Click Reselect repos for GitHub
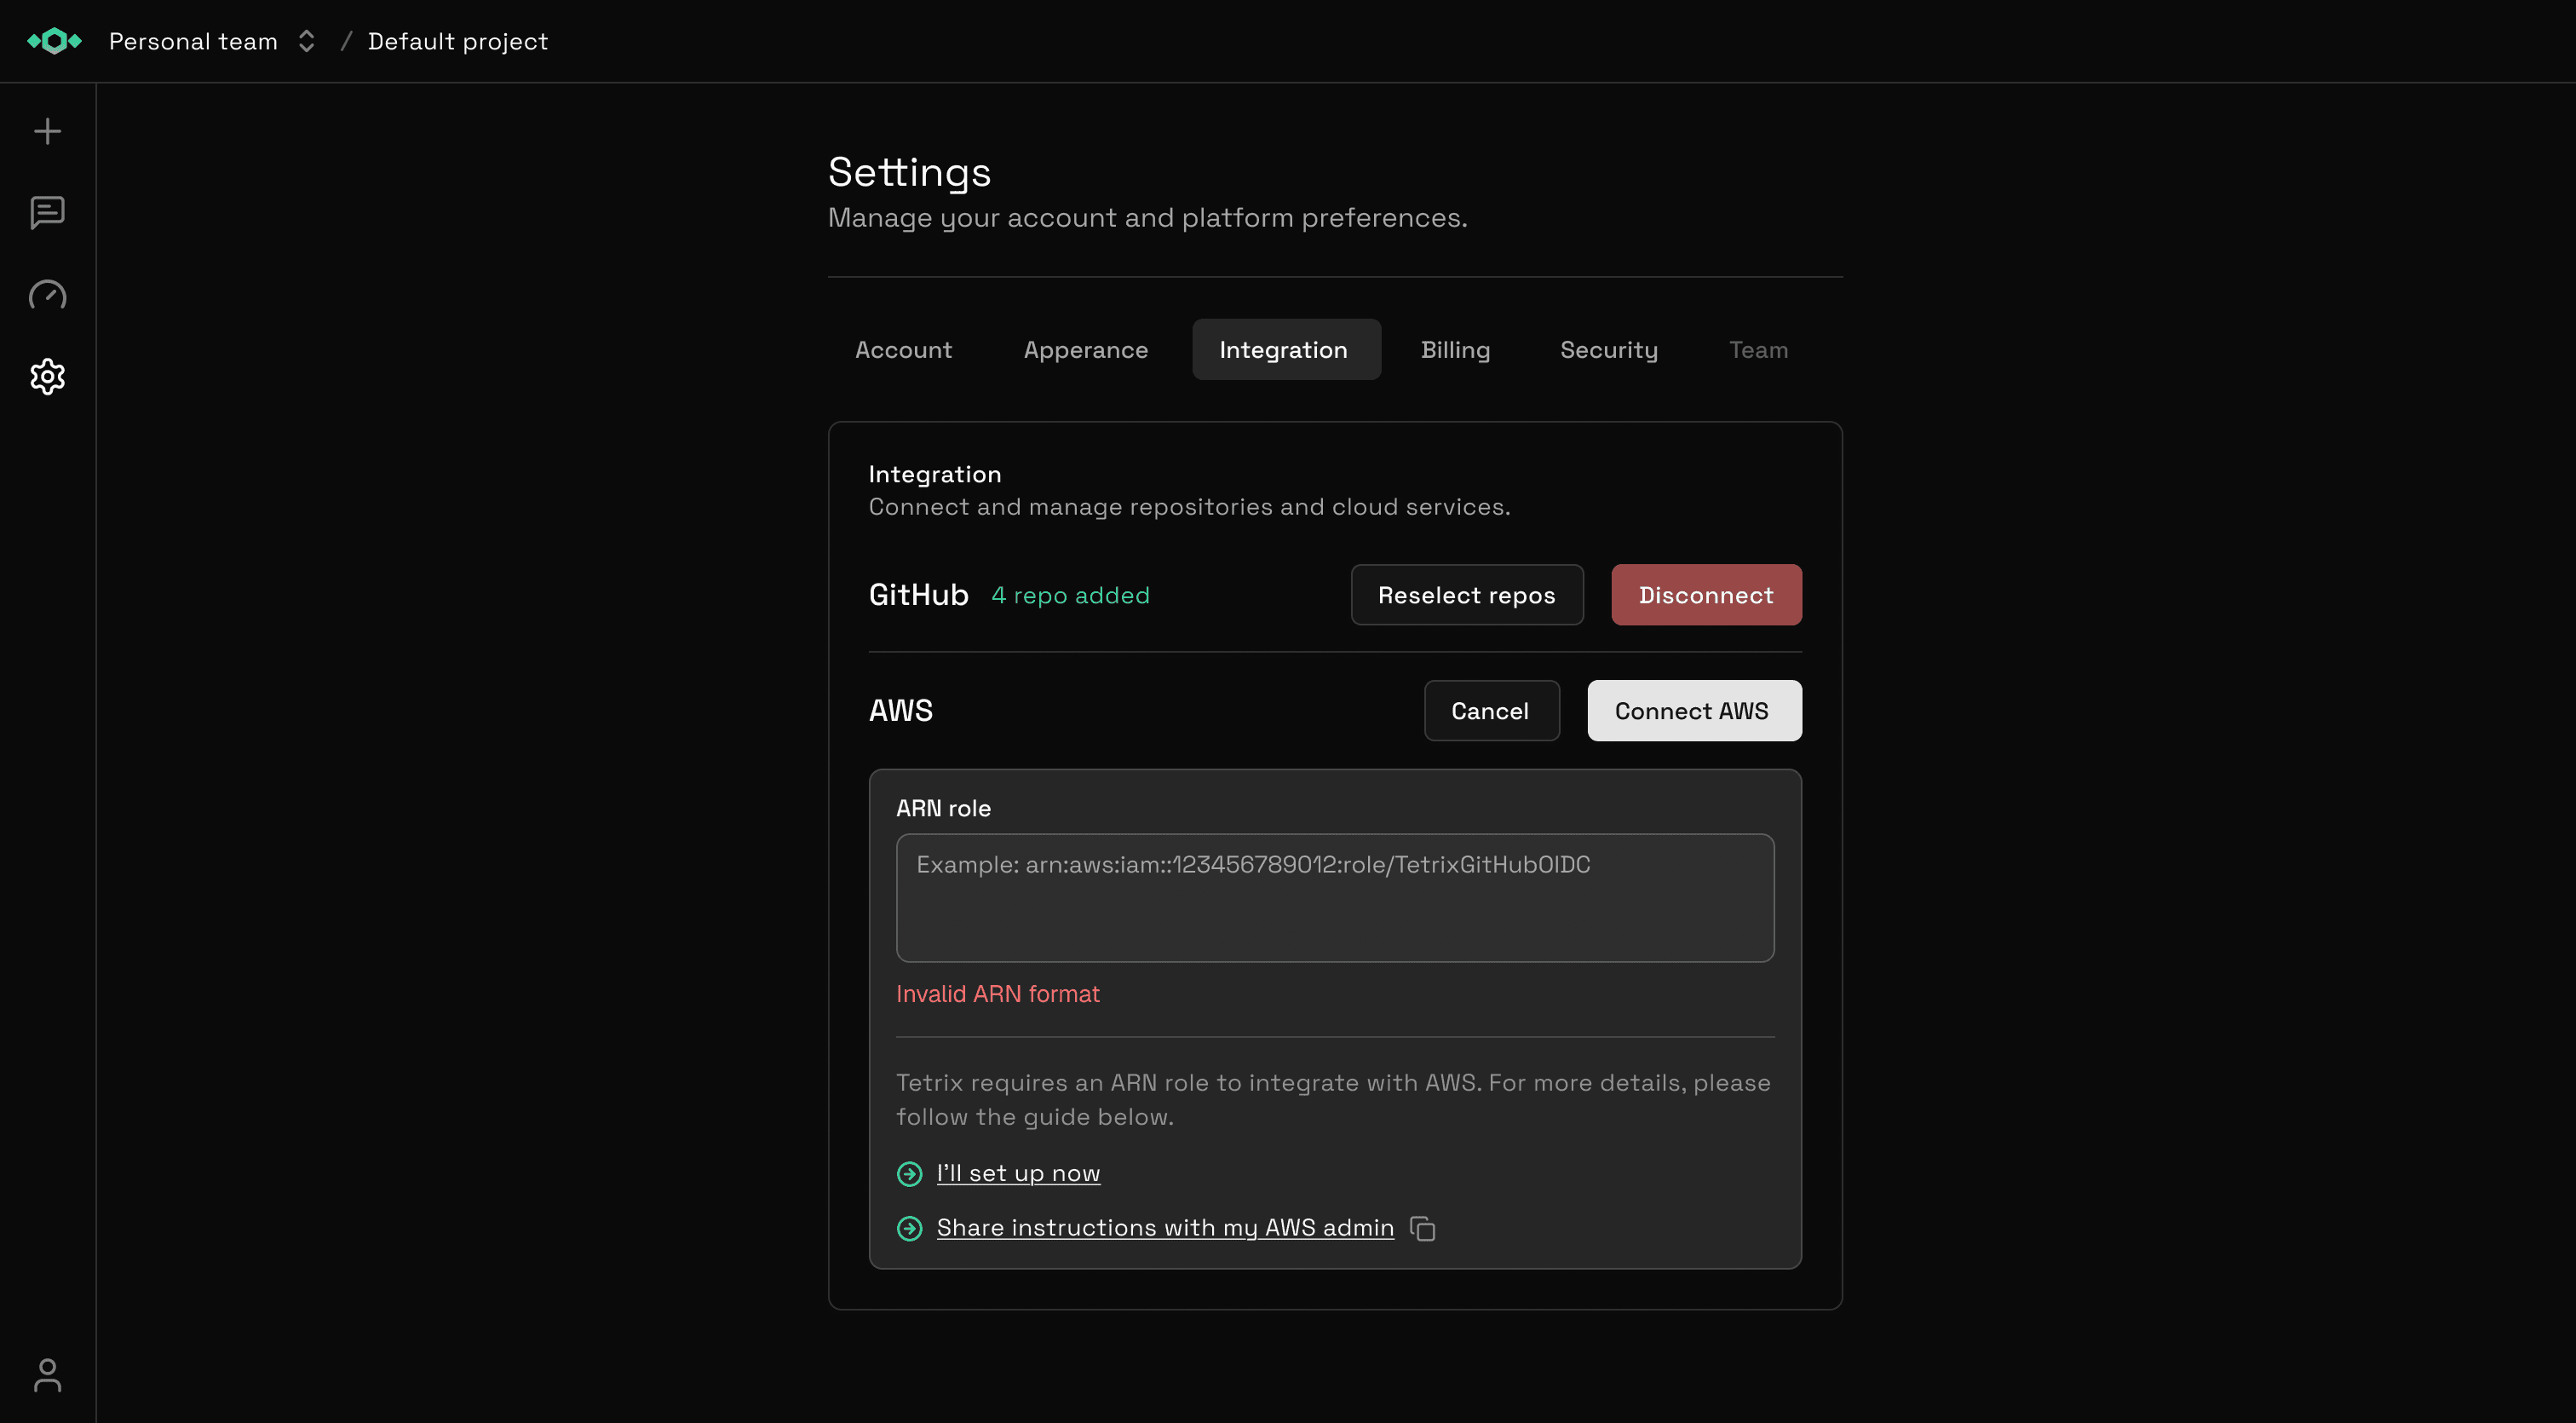Image resolution: width=2576 pixels, height=1423 pixels. tap(1466, 594)
